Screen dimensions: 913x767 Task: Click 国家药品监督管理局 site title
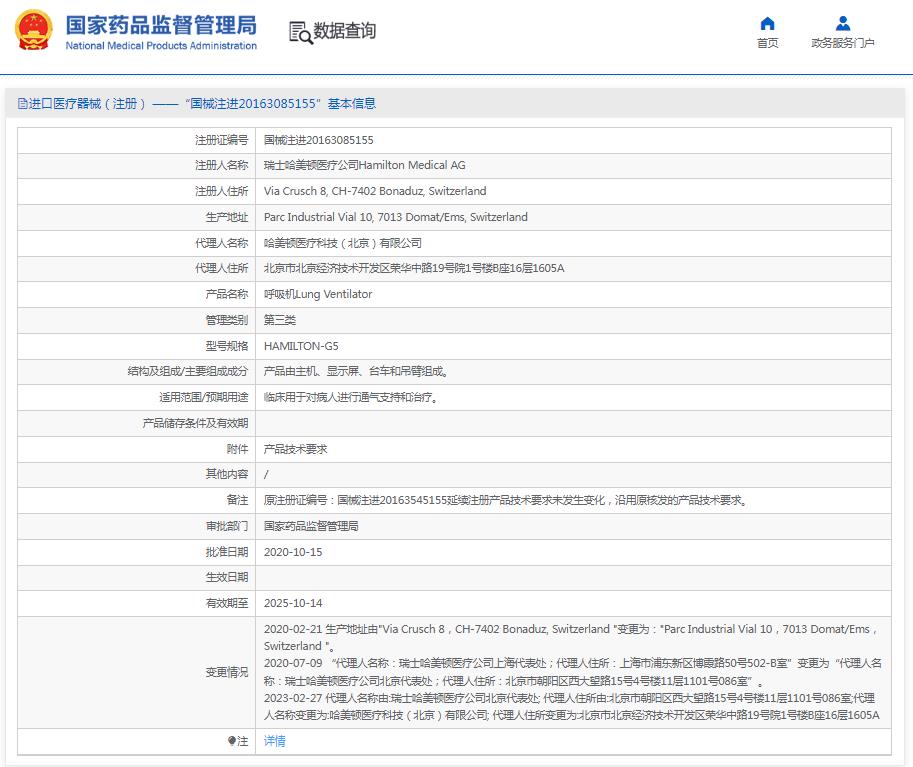(160, 25)
